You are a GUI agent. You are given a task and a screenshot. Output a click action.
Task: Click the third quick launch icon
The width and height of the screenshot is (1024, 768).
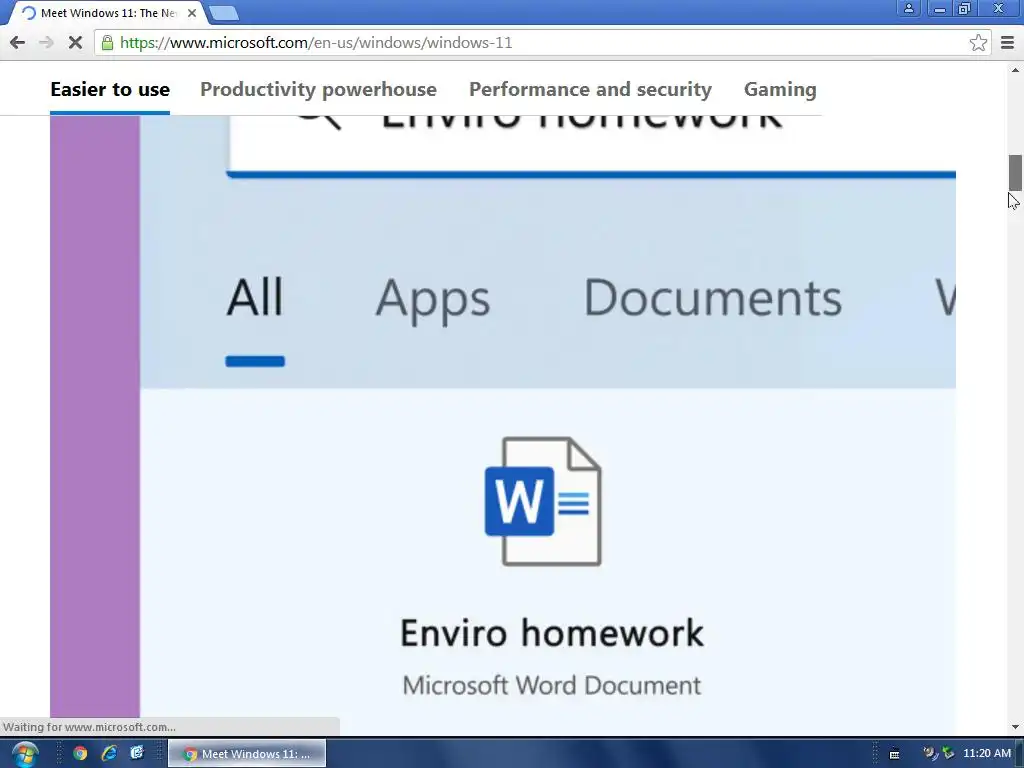point(137,754)
